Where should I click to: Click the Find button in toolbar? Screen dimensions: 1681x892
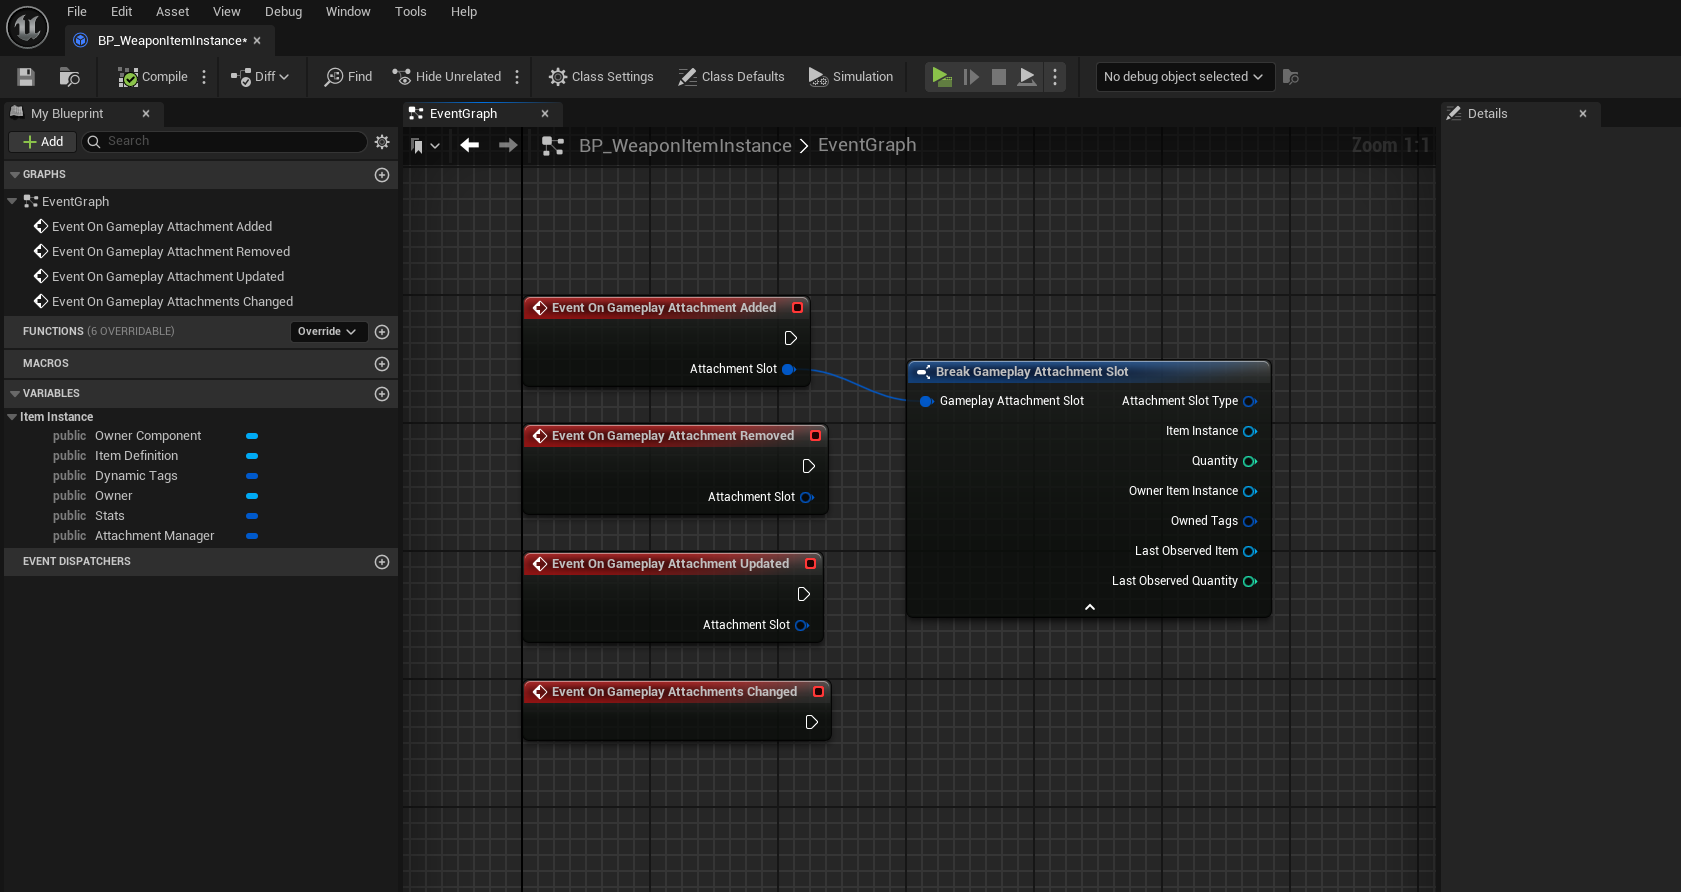(x=348, y=77)
